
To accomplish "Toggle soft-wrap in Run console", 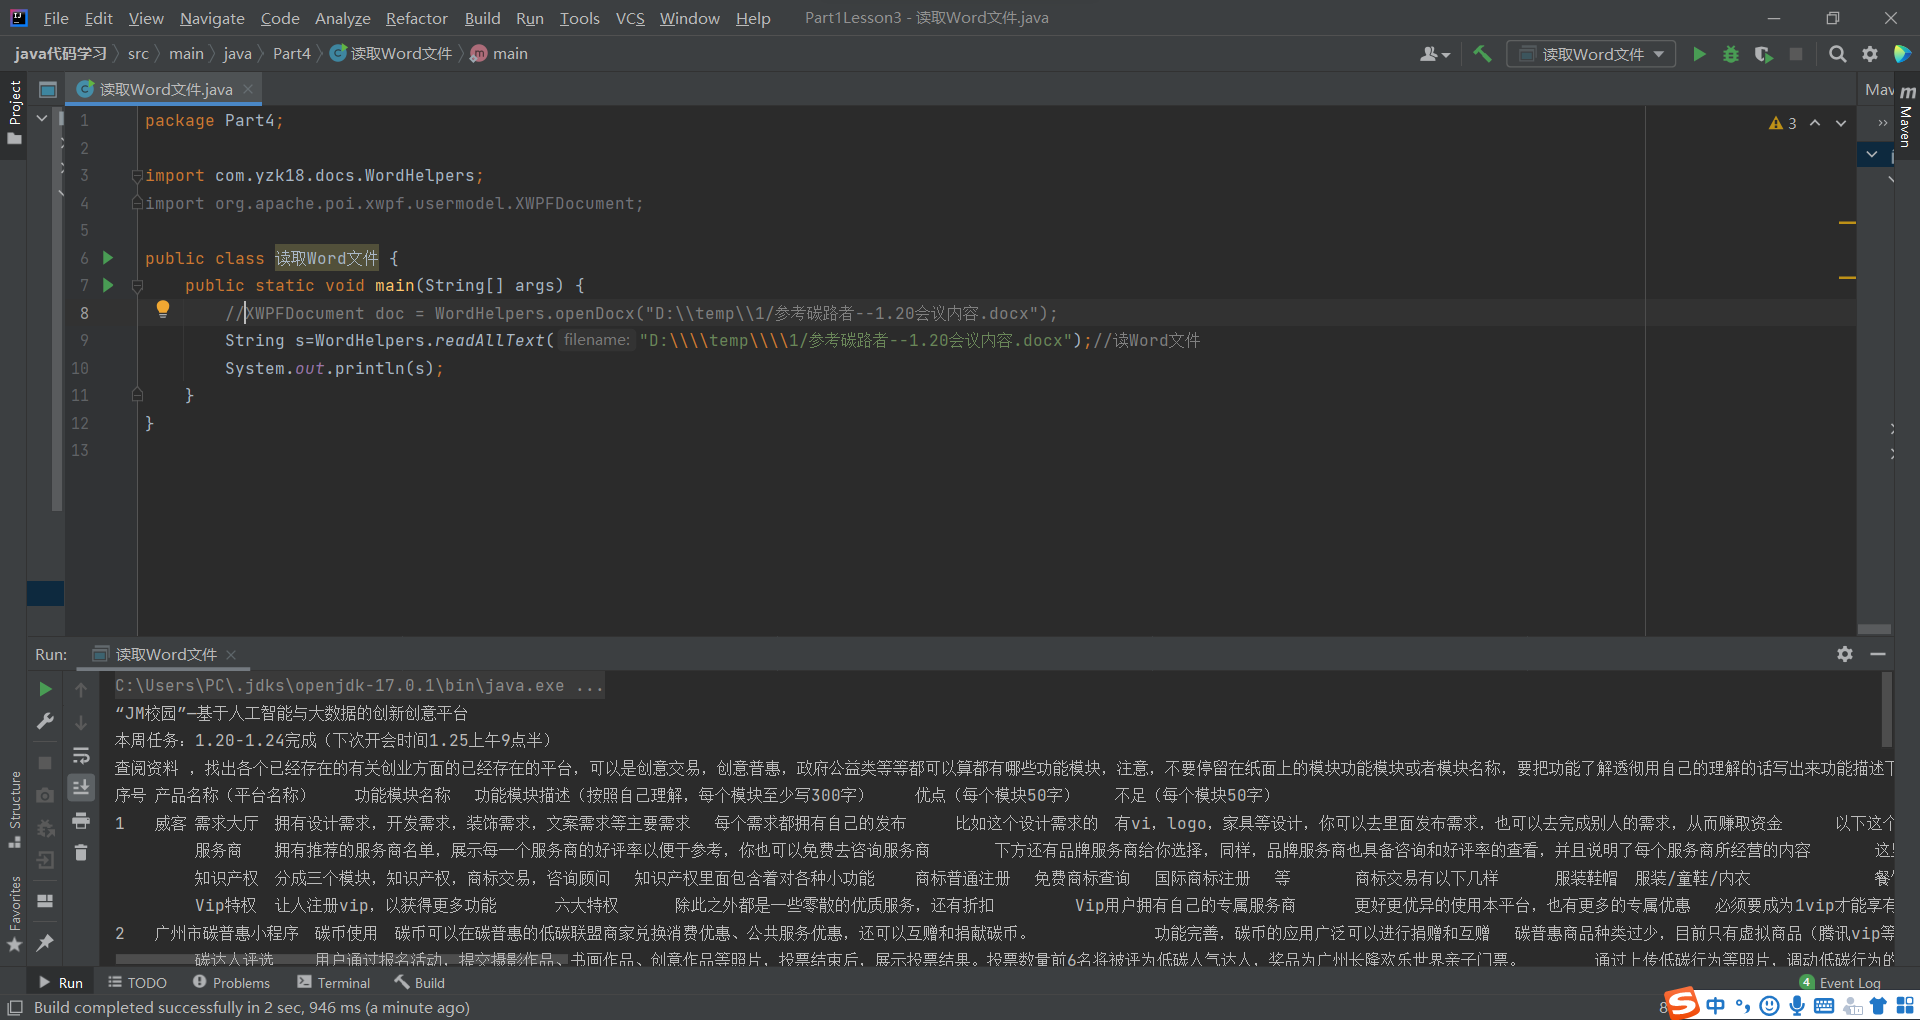I will pos(81,755).
